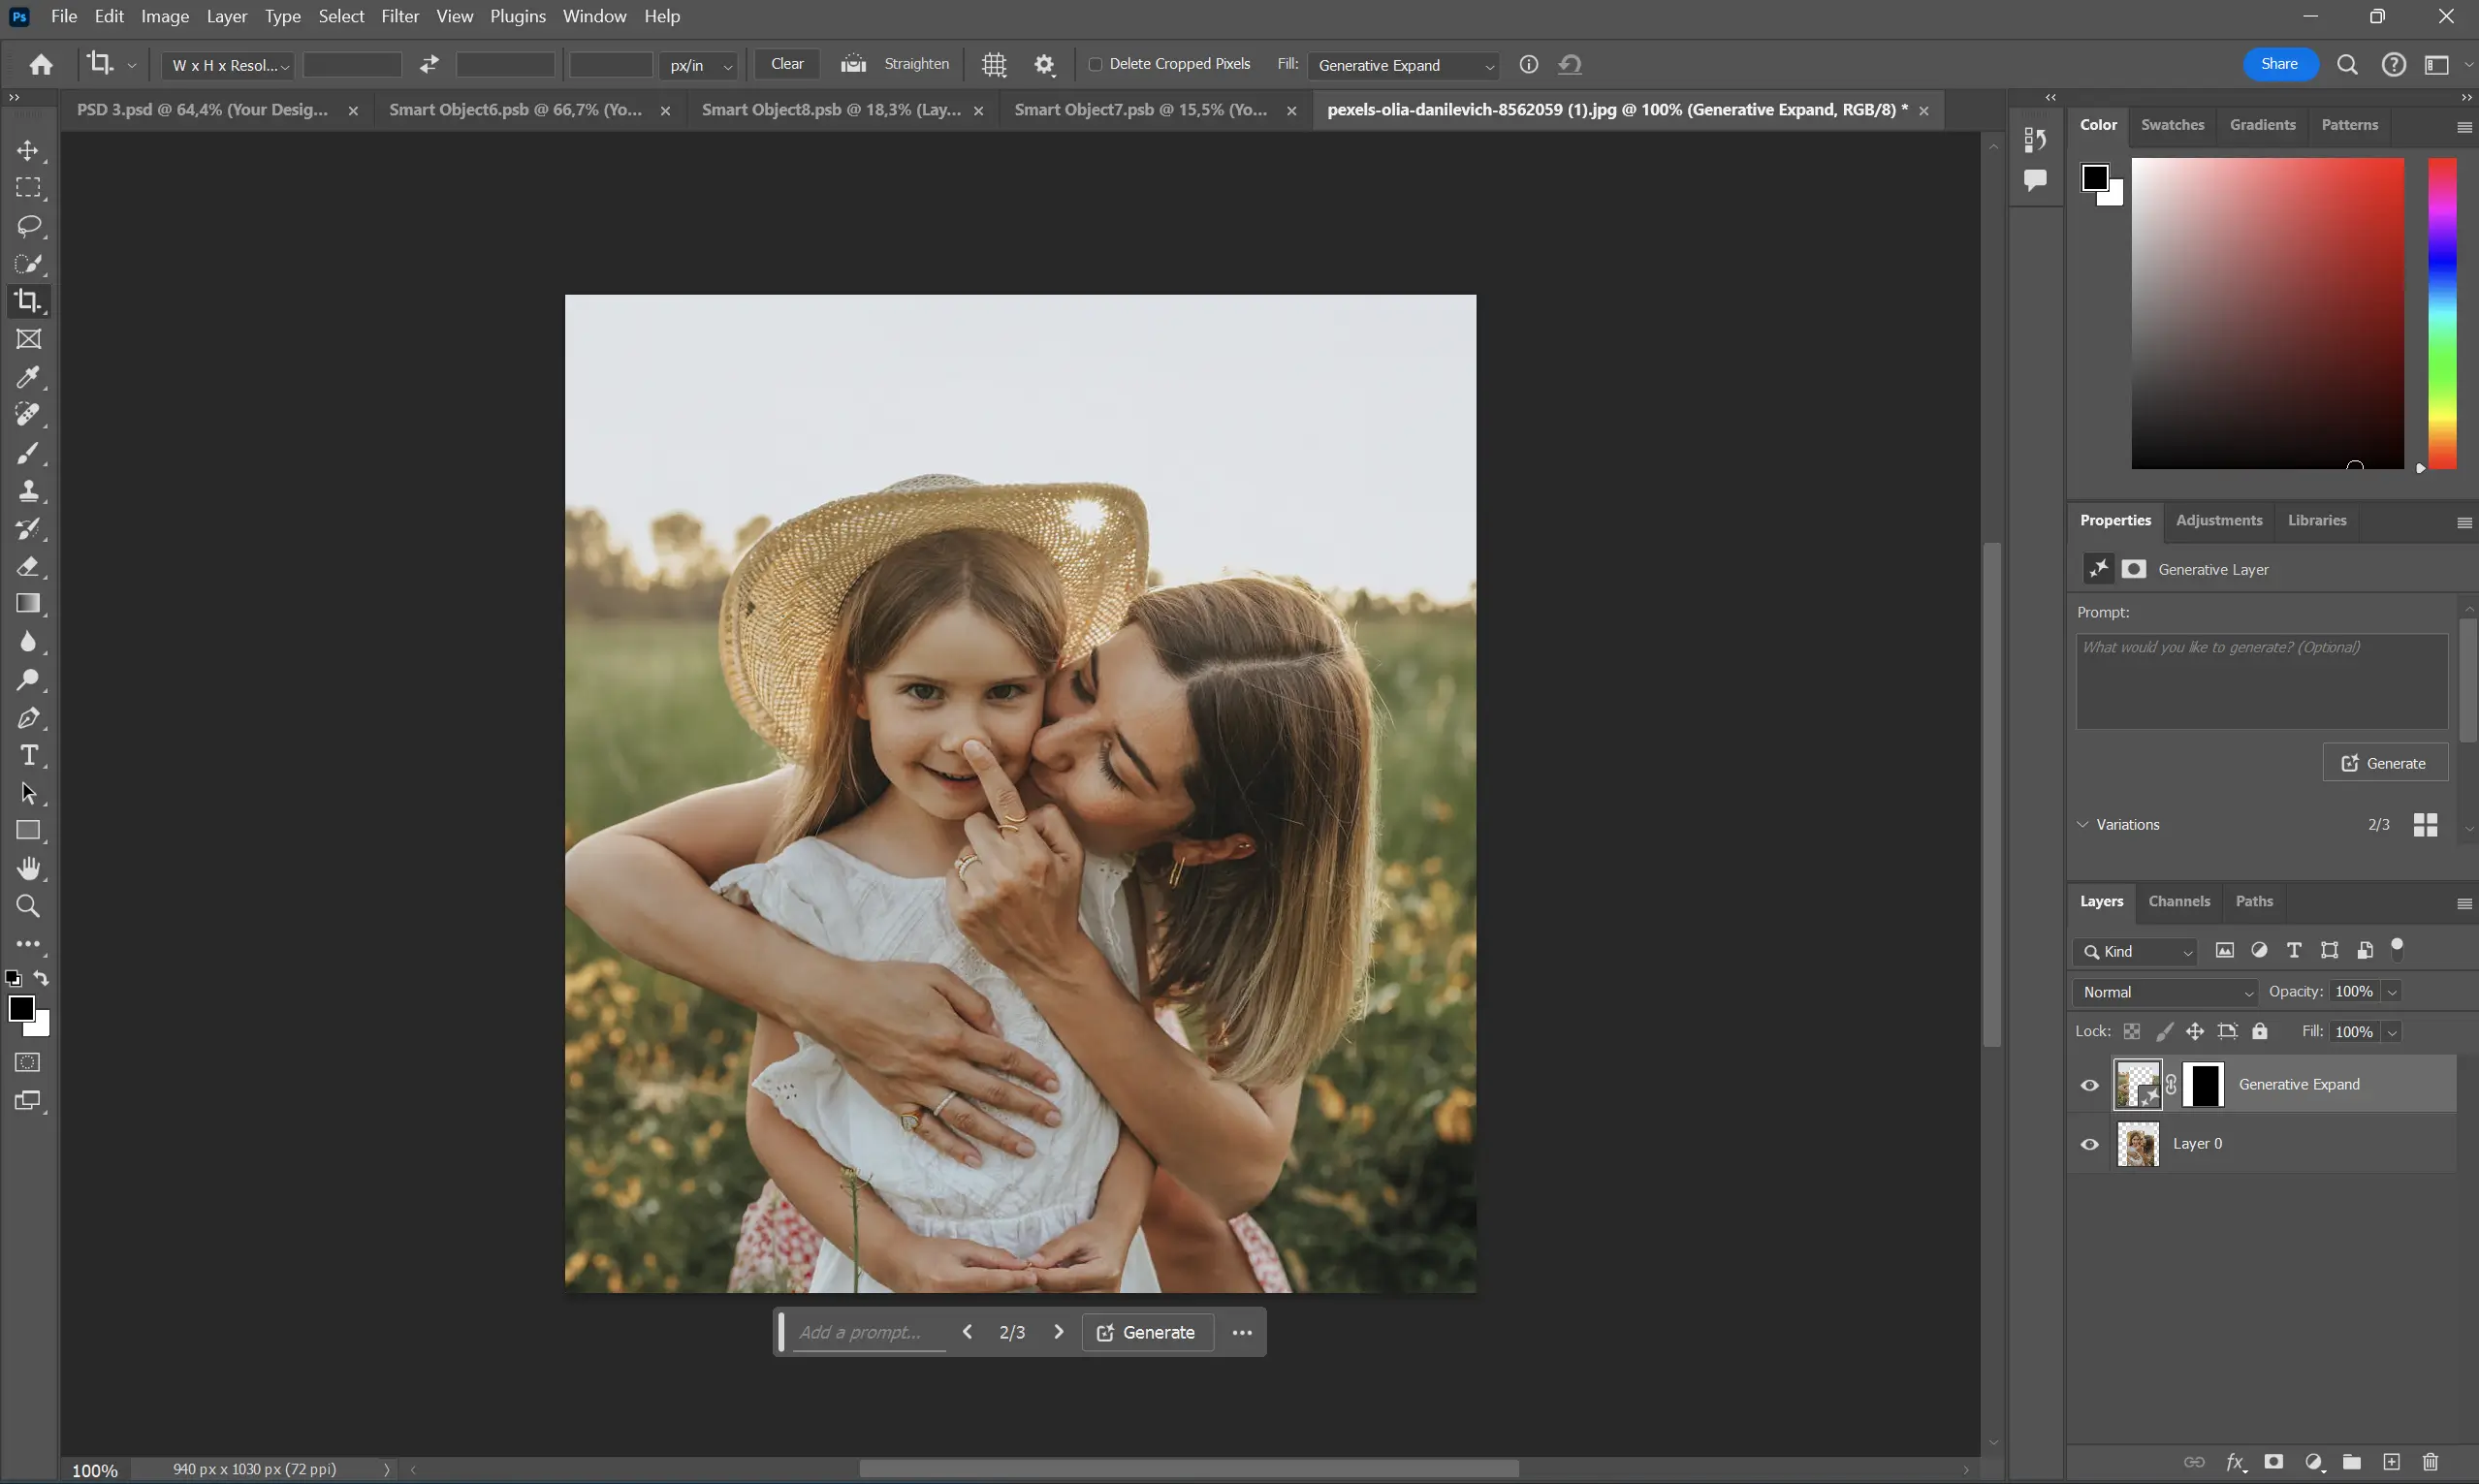Open the px/in units dropdown
The height and width of the screenshot is (1484, 2479).
[698, 65]
